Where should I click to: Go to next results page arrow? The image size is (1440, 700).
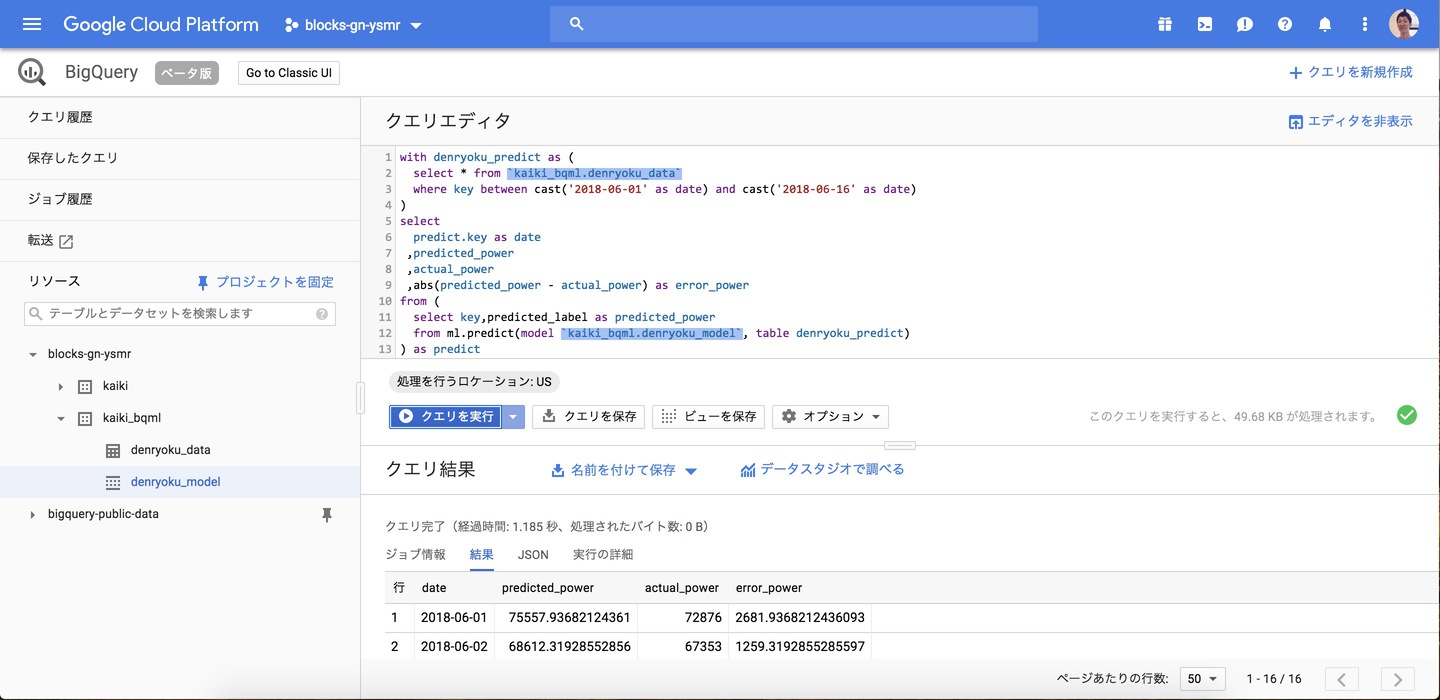point(1397,679)
